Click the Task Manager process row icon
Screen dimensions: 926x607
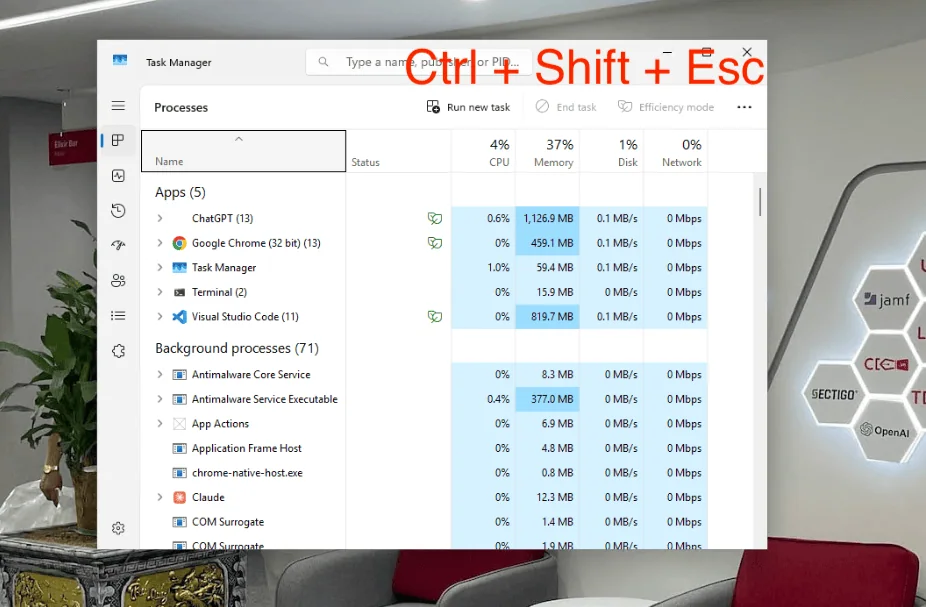180,267
